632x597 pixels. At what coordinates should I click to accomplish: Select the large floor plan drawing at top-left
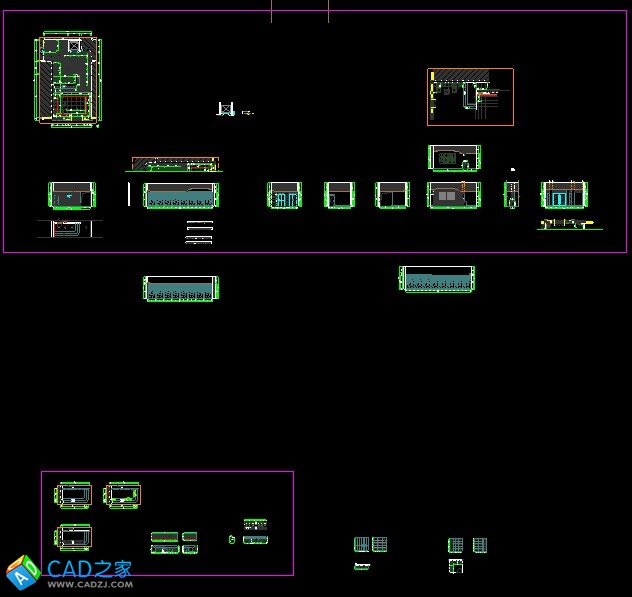coord(67,80)
